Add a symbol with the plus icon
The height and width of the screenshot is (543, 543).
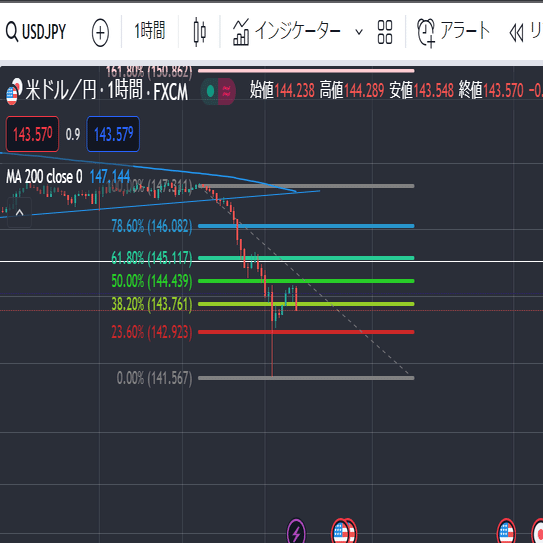click(100, 33)
